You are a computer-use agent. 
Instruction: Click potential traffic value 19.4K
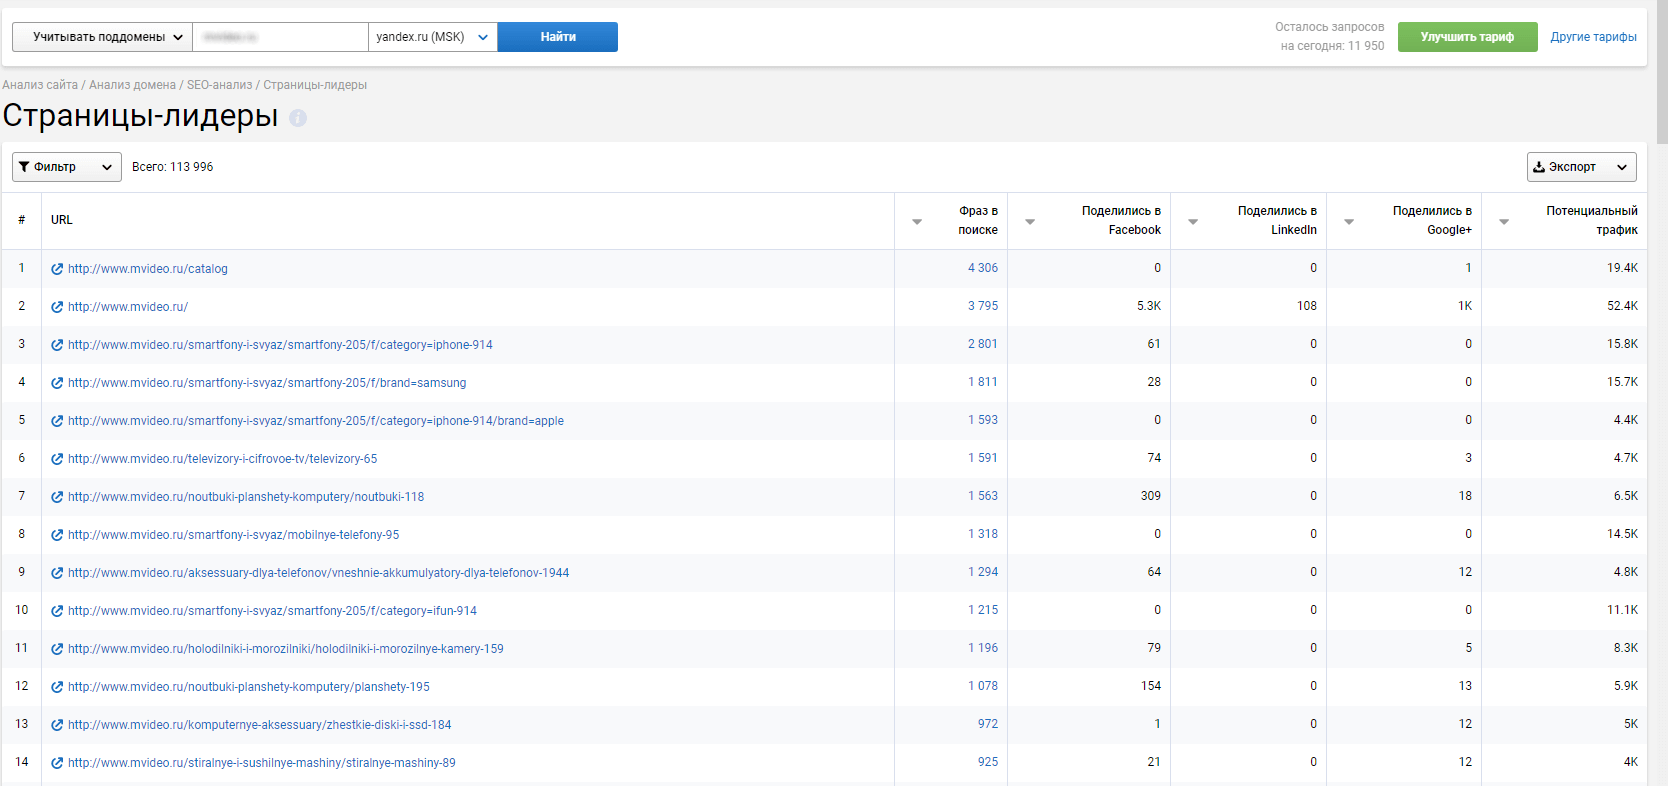click(x=1622, y=268)
